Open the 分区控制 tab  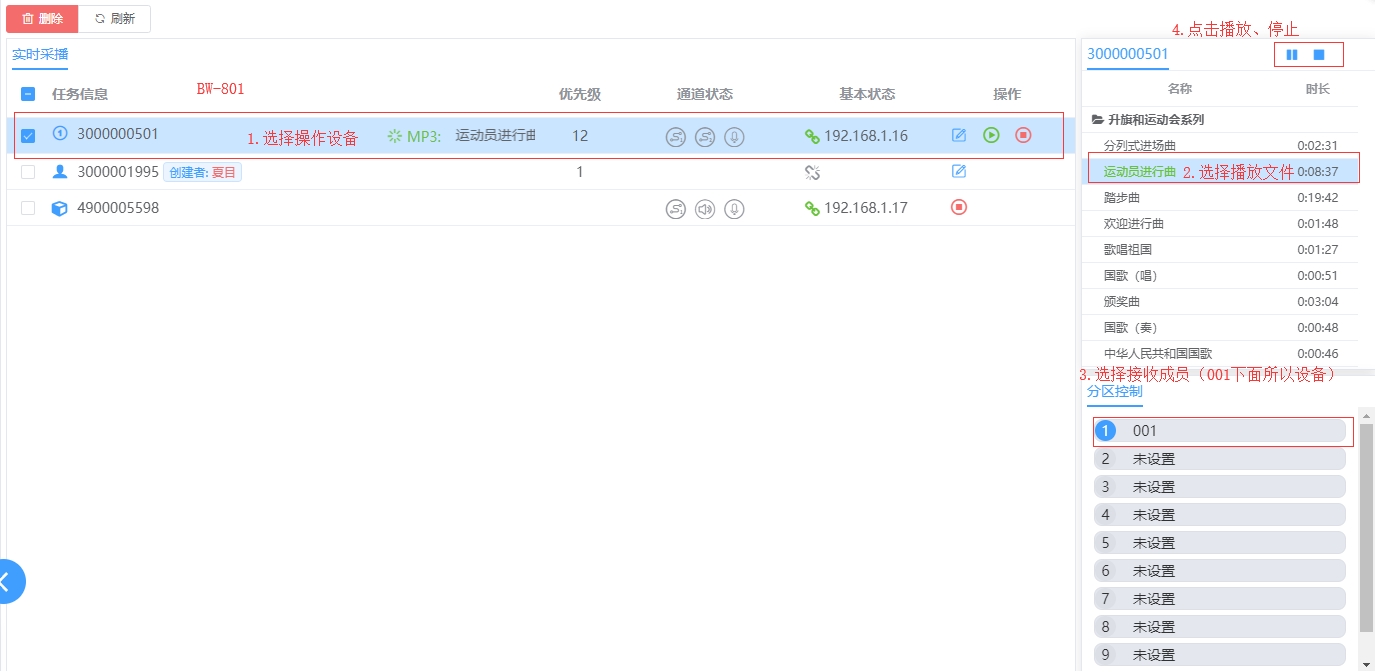(1114, 391)
